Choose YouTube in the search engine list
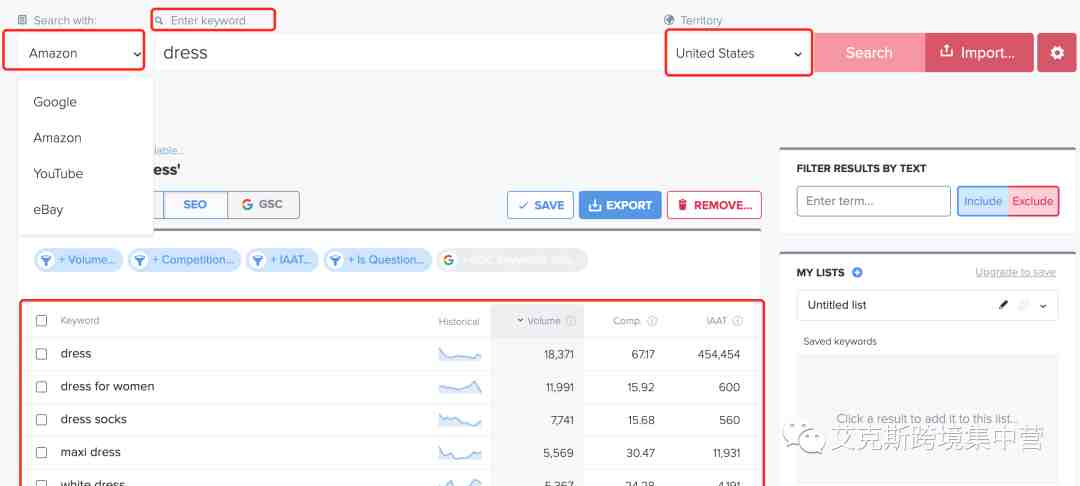 point(58,173)
